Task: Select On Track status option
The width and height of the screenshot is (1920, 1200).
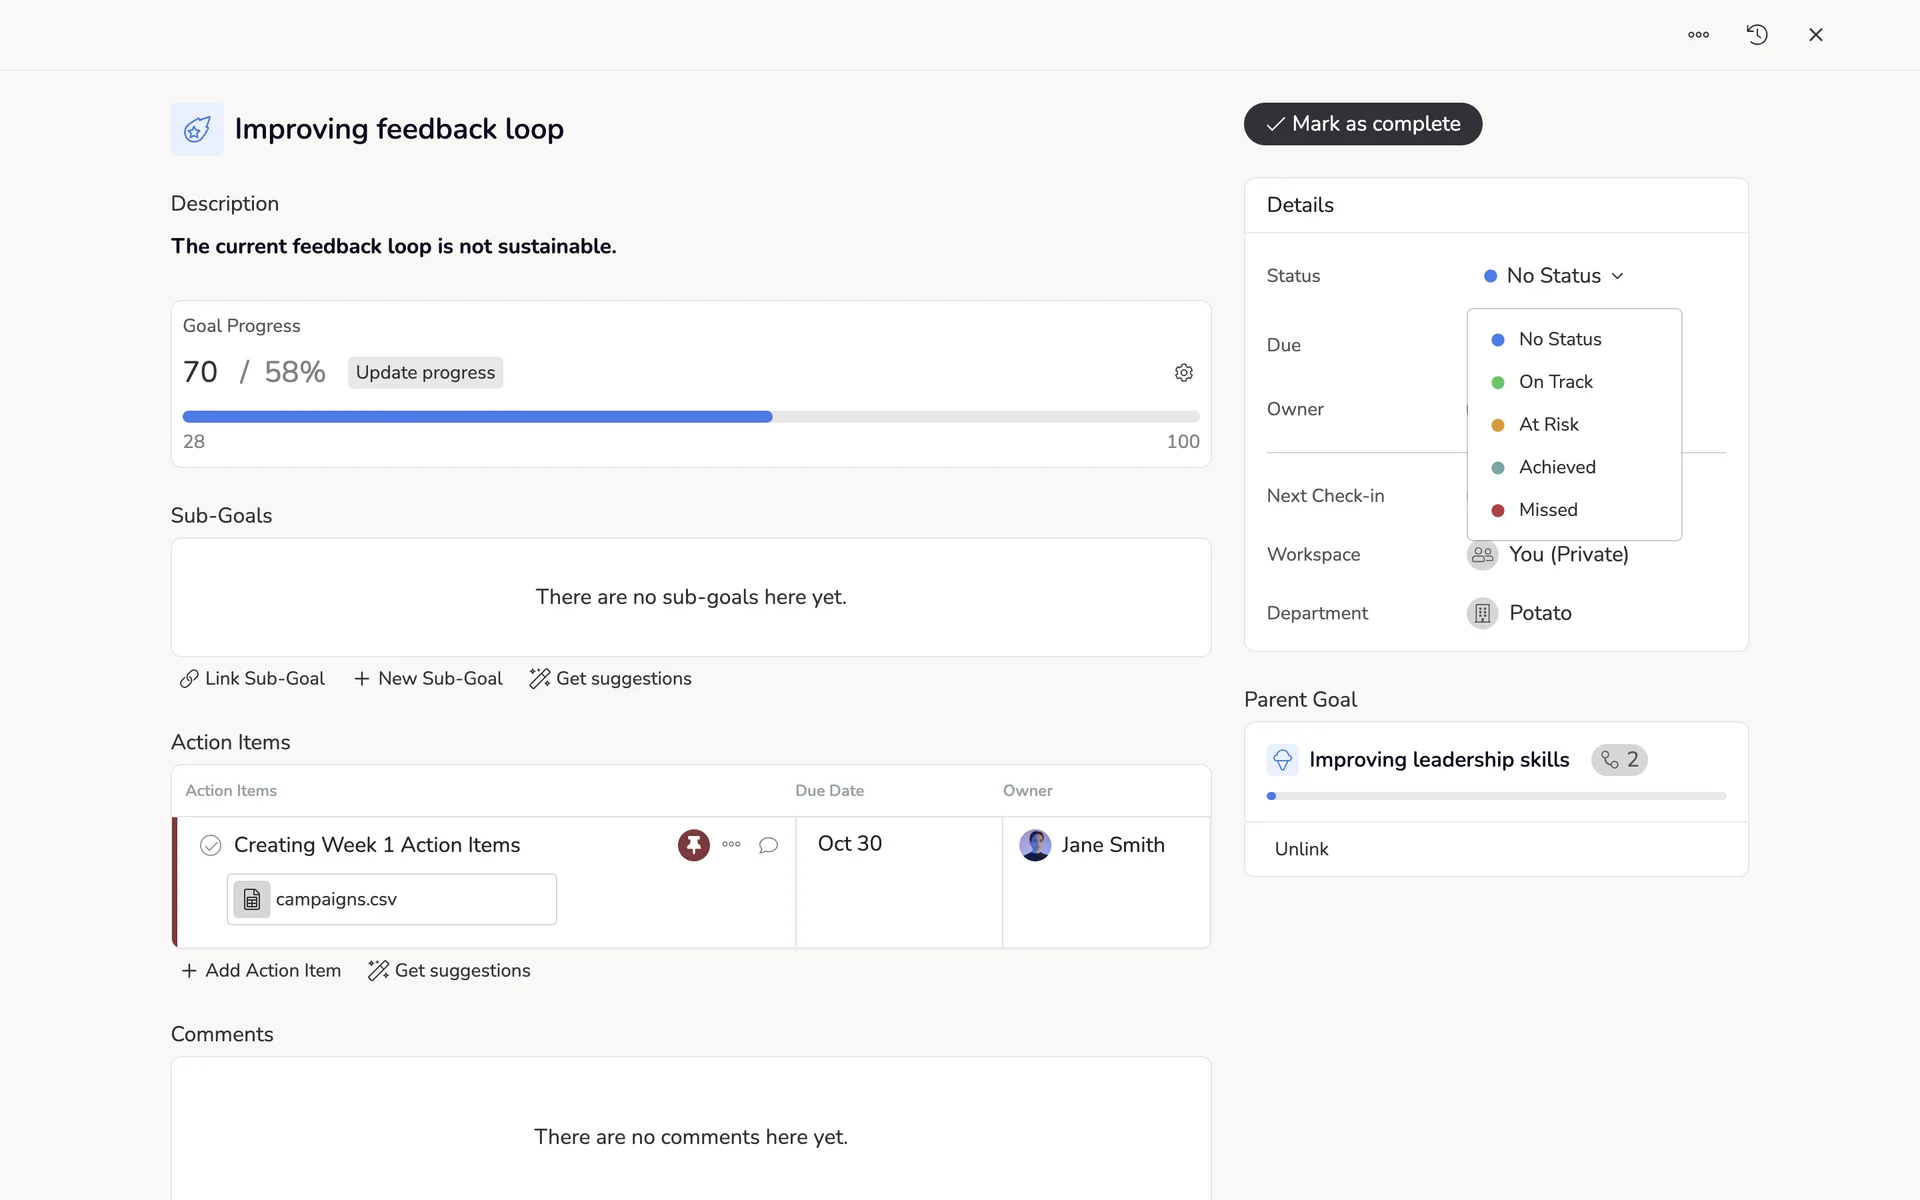Action: [x=1555, y=382]
